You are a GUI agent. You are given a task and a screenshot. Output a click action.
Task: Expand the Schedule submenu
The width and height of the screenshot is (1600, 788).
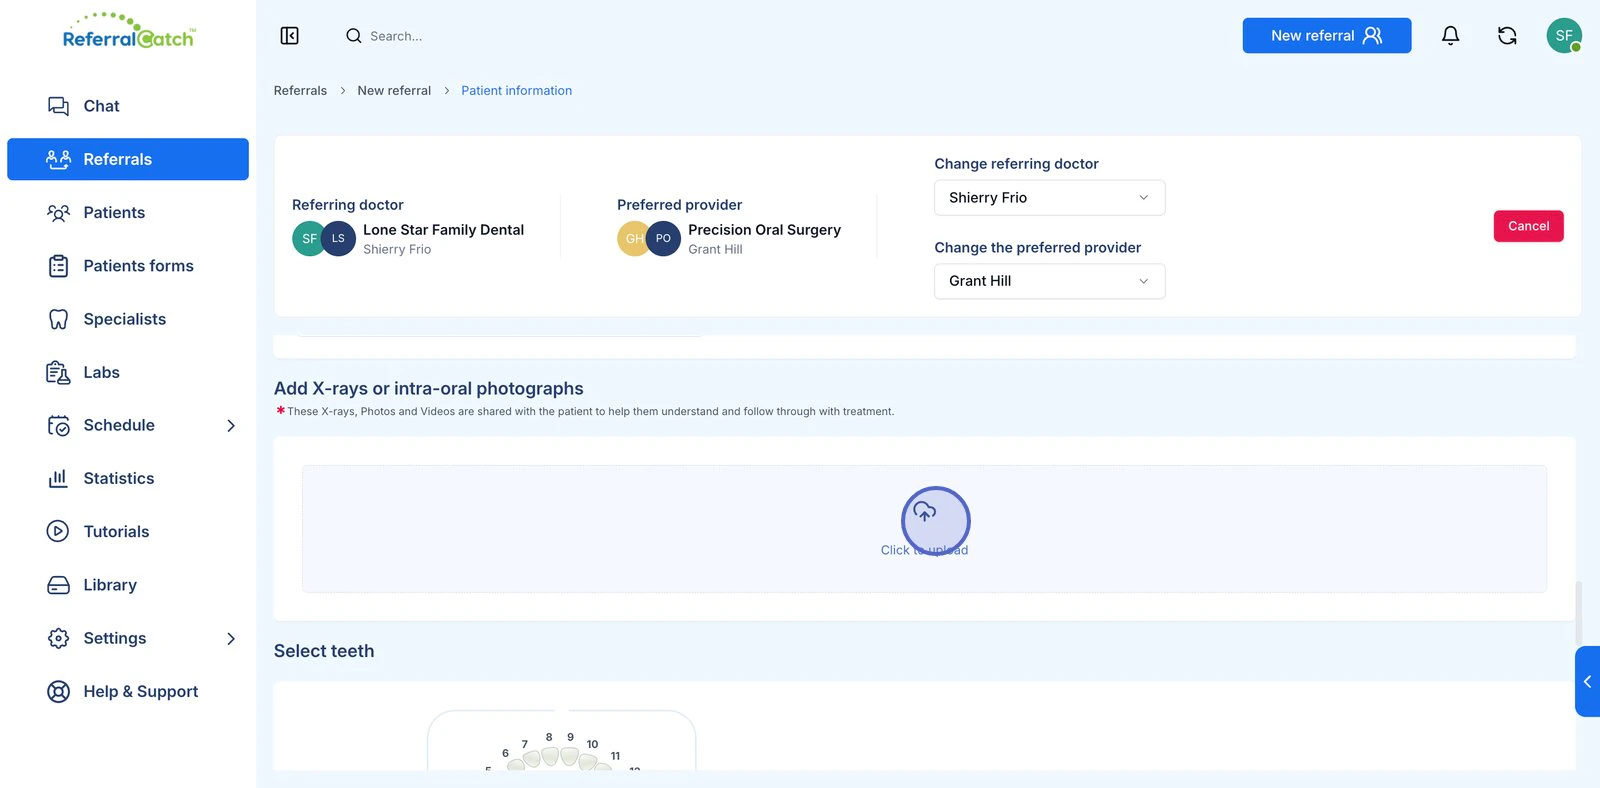pyautogui.click(x=231, y=425)
